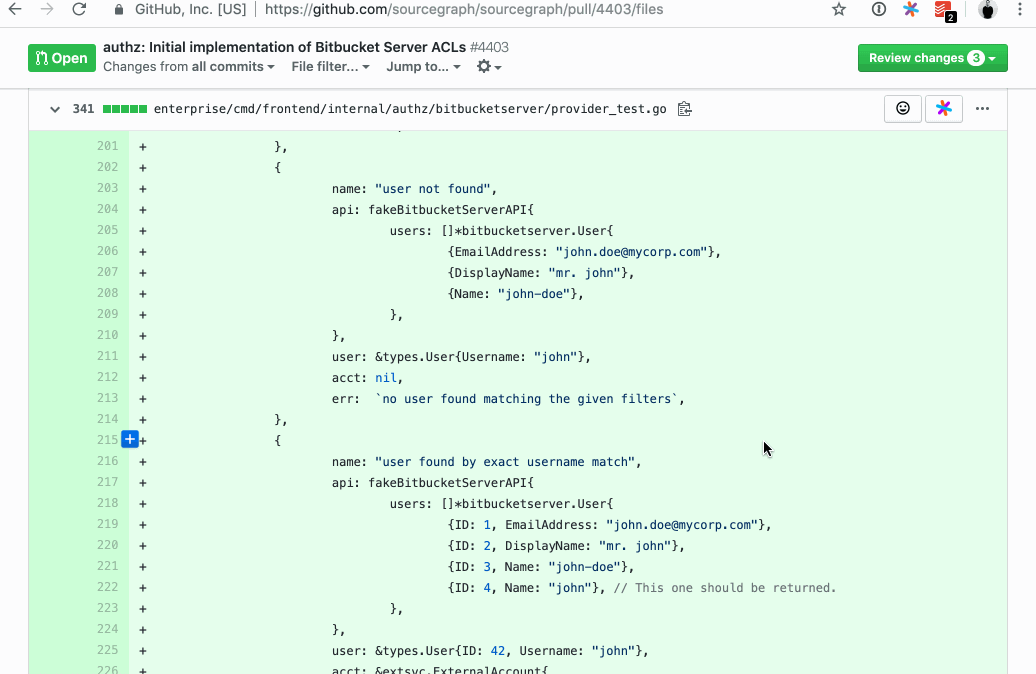1036x674 pixels.
Task: Open the Jump to dropdown
Action: pos(424,67)
